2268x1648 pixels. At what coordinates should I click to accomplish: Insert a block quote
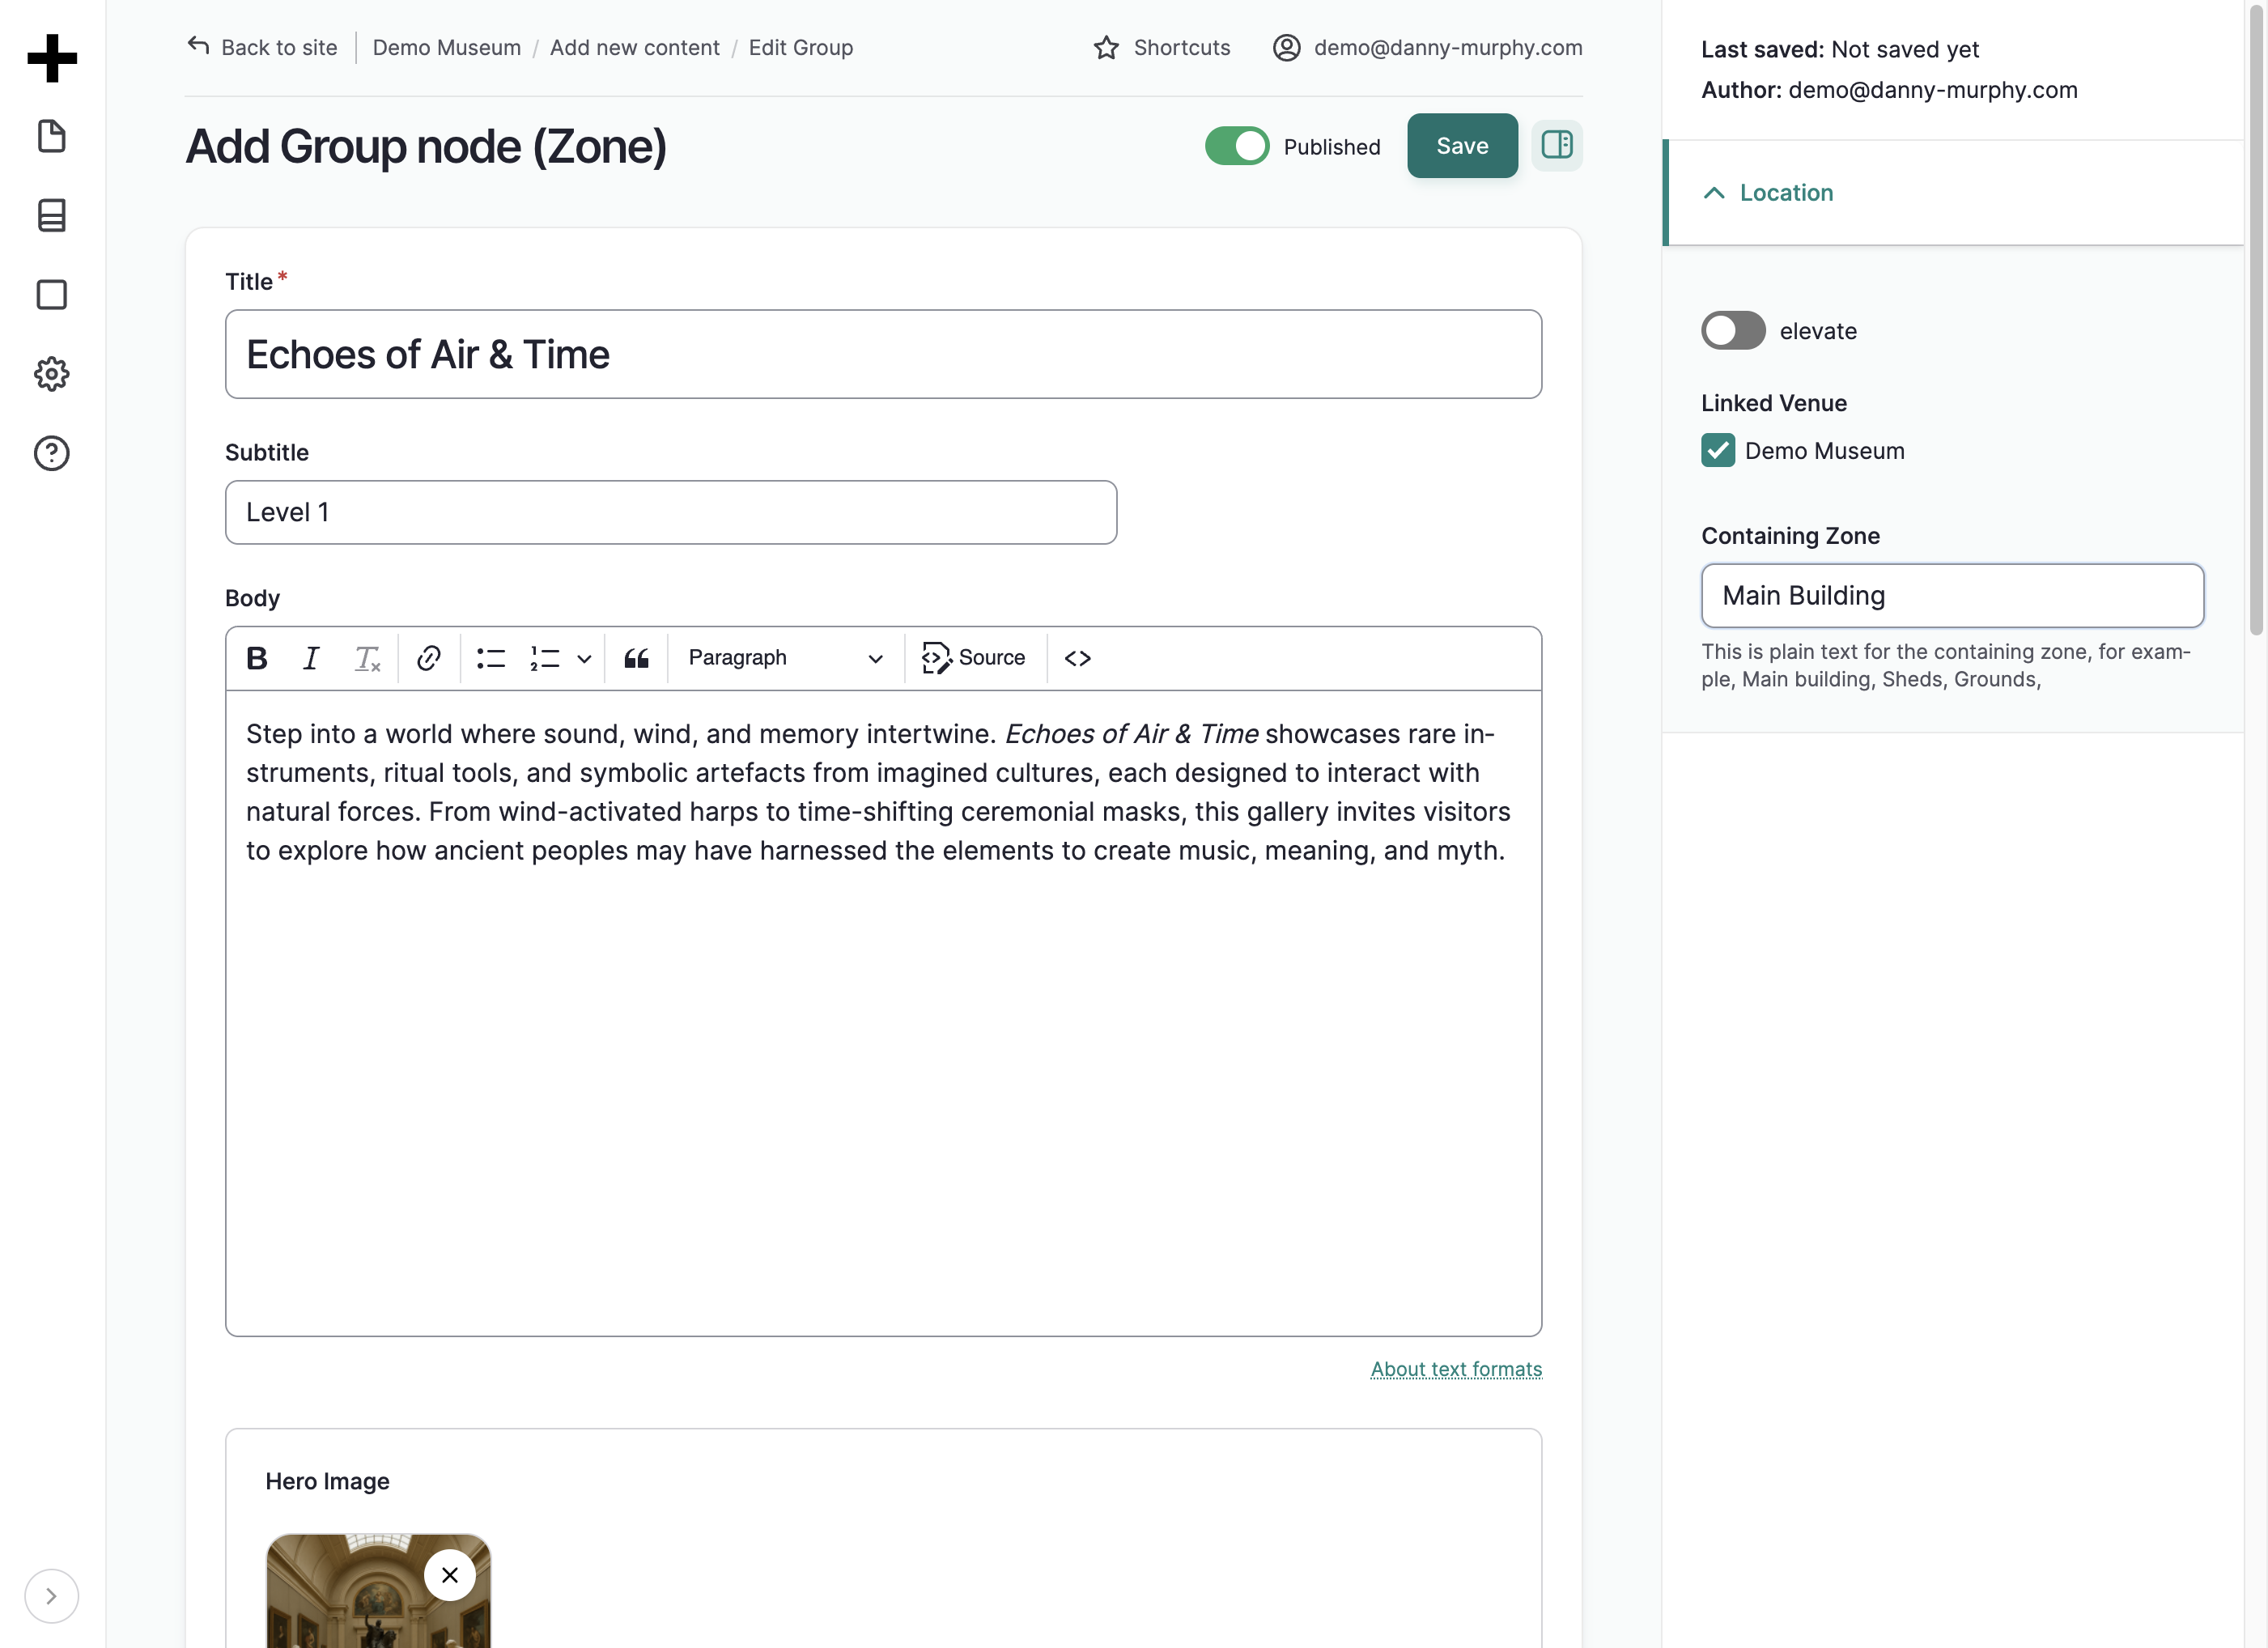tap(637, 658)
